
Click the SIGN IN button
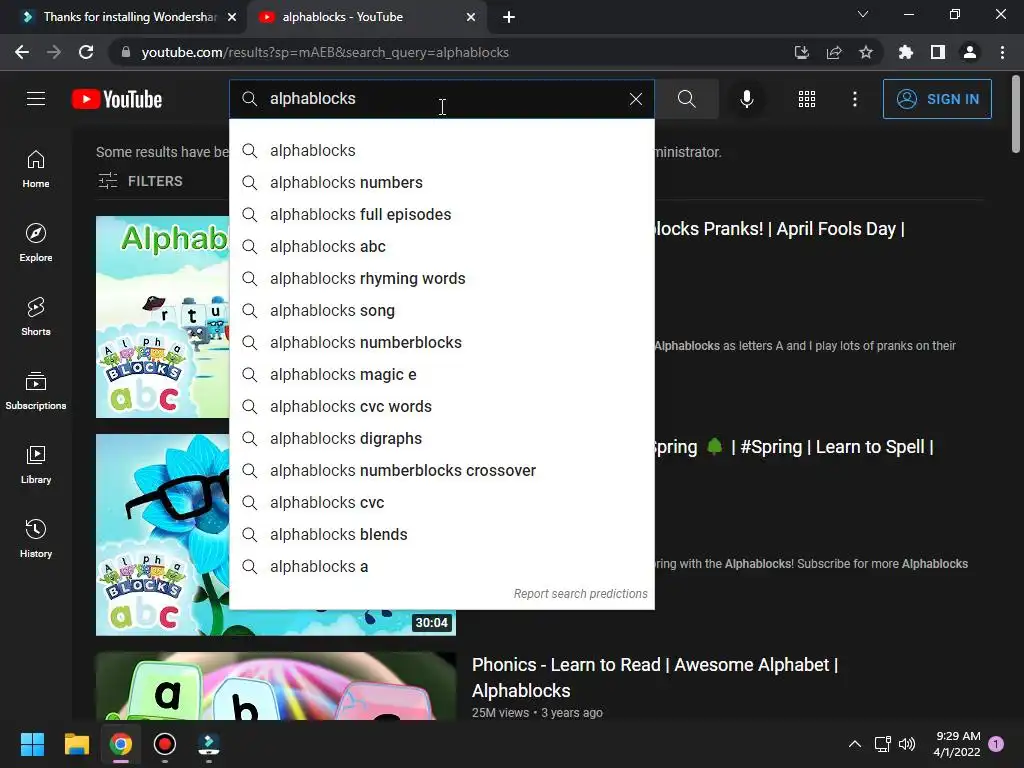tap(936, 99)
